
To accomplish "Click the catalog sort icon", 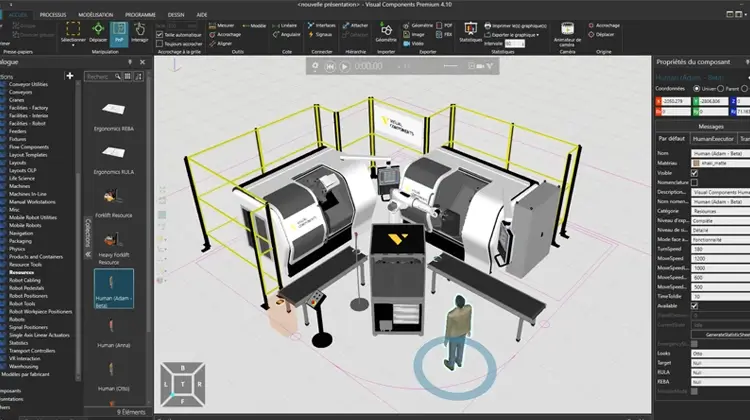I will pos(139,76).
